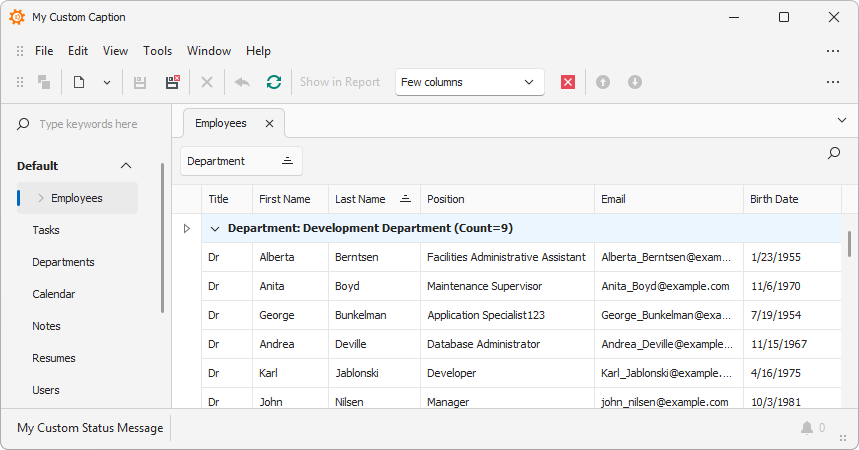This screenshot has height=450, width=859.
Task: Click the Save icon in toolbar
Action: (140, 82)
